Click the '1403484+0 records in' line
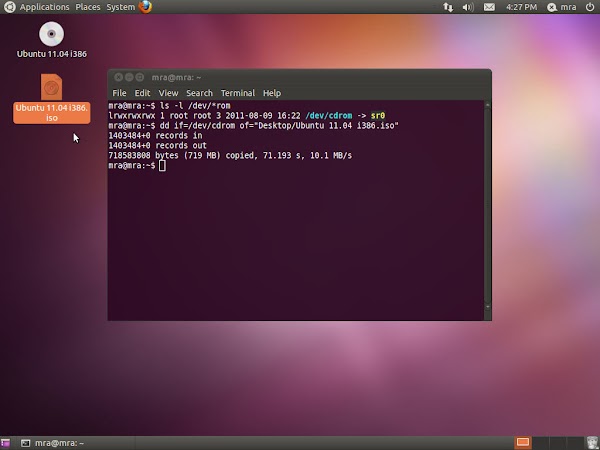600x450 pixels. click(155, 135)
